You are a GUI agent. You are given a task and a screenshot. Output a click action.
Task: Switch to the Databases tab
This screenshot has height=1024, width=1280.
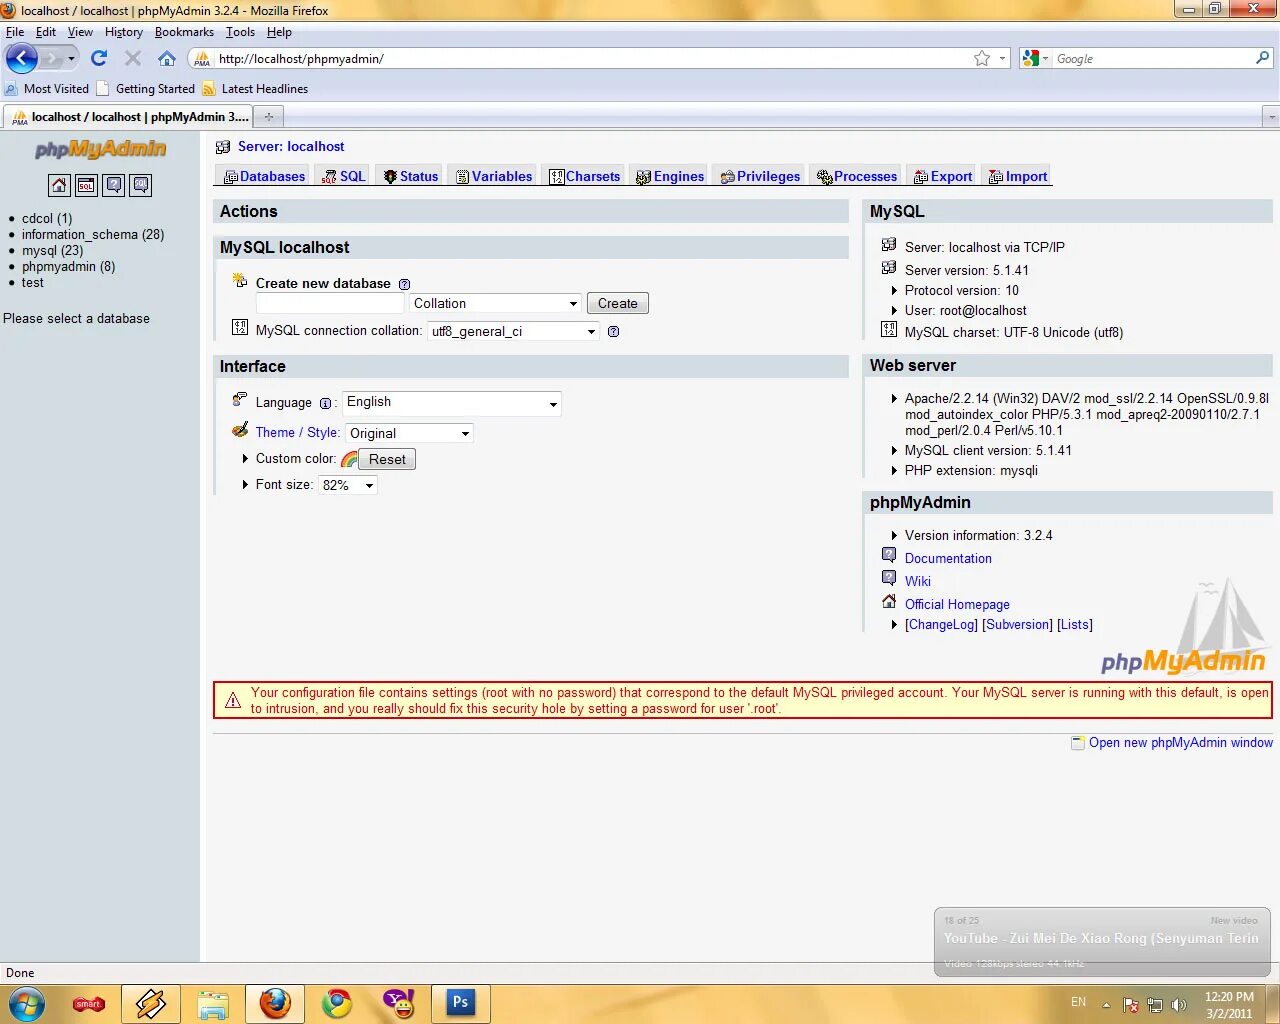click(265, 177)
